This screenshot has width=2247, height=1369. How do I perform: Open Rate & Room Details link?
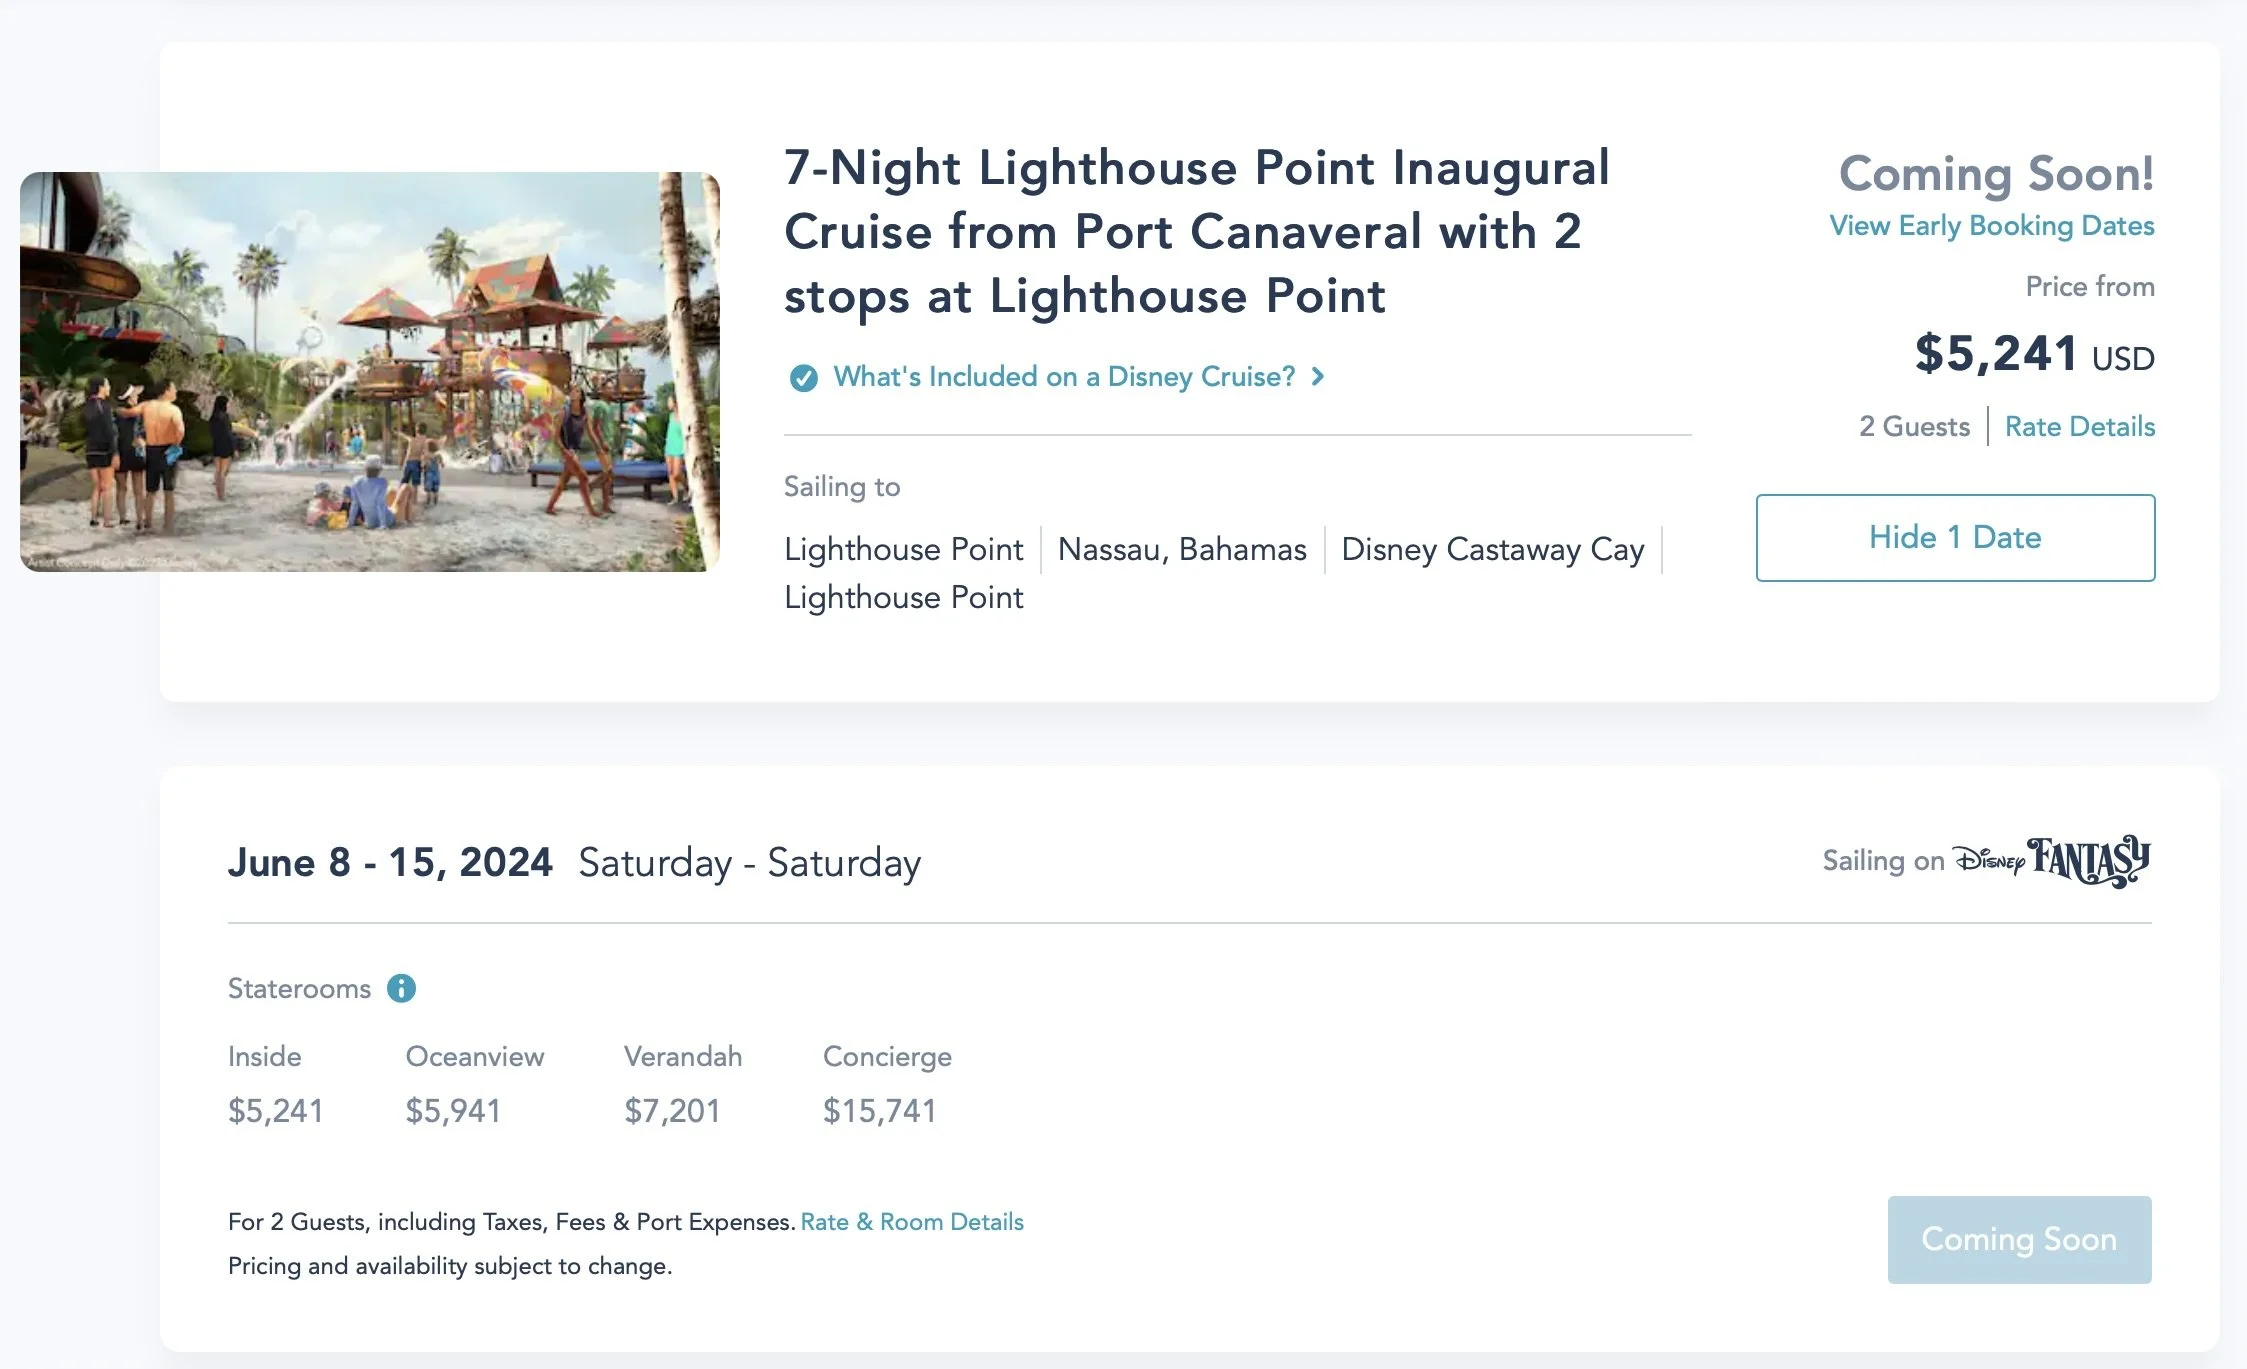(912, 1222)
